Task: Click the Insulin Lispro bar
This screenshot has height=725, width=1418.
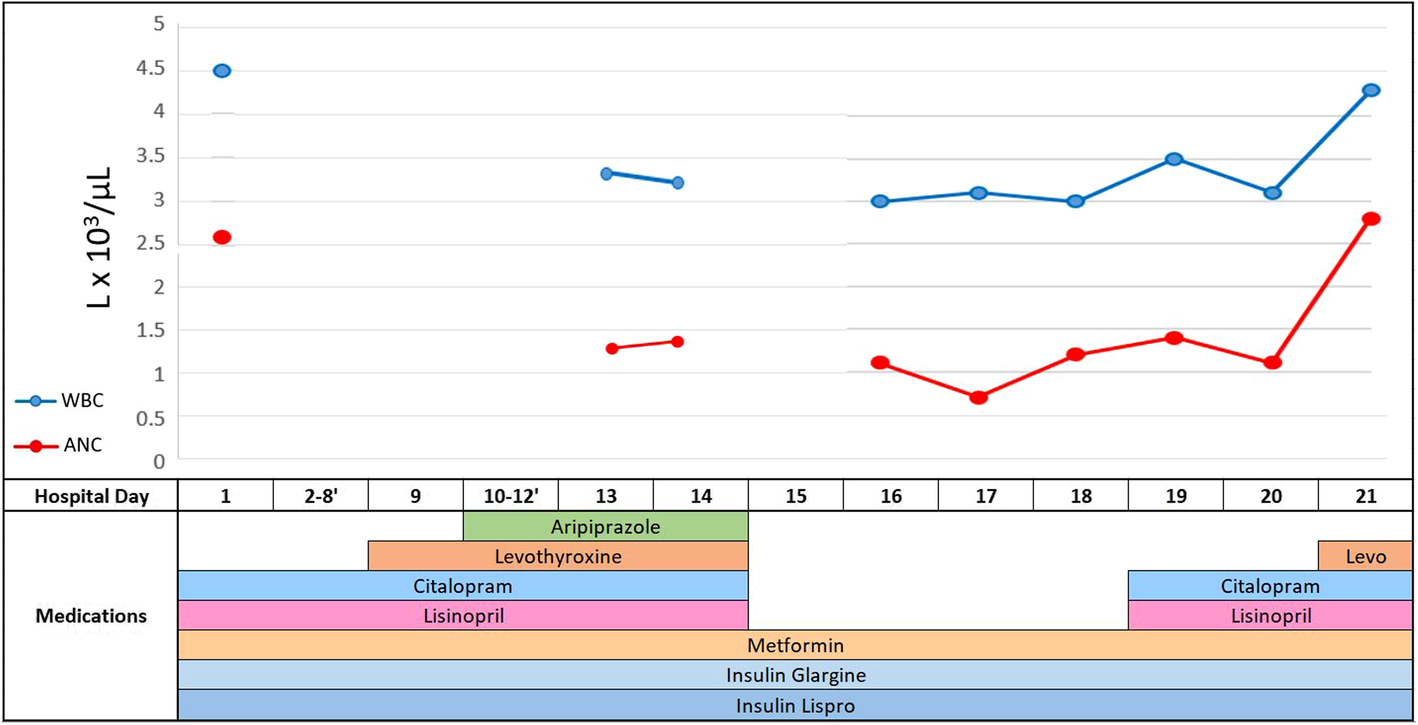Action: [795, 705]
